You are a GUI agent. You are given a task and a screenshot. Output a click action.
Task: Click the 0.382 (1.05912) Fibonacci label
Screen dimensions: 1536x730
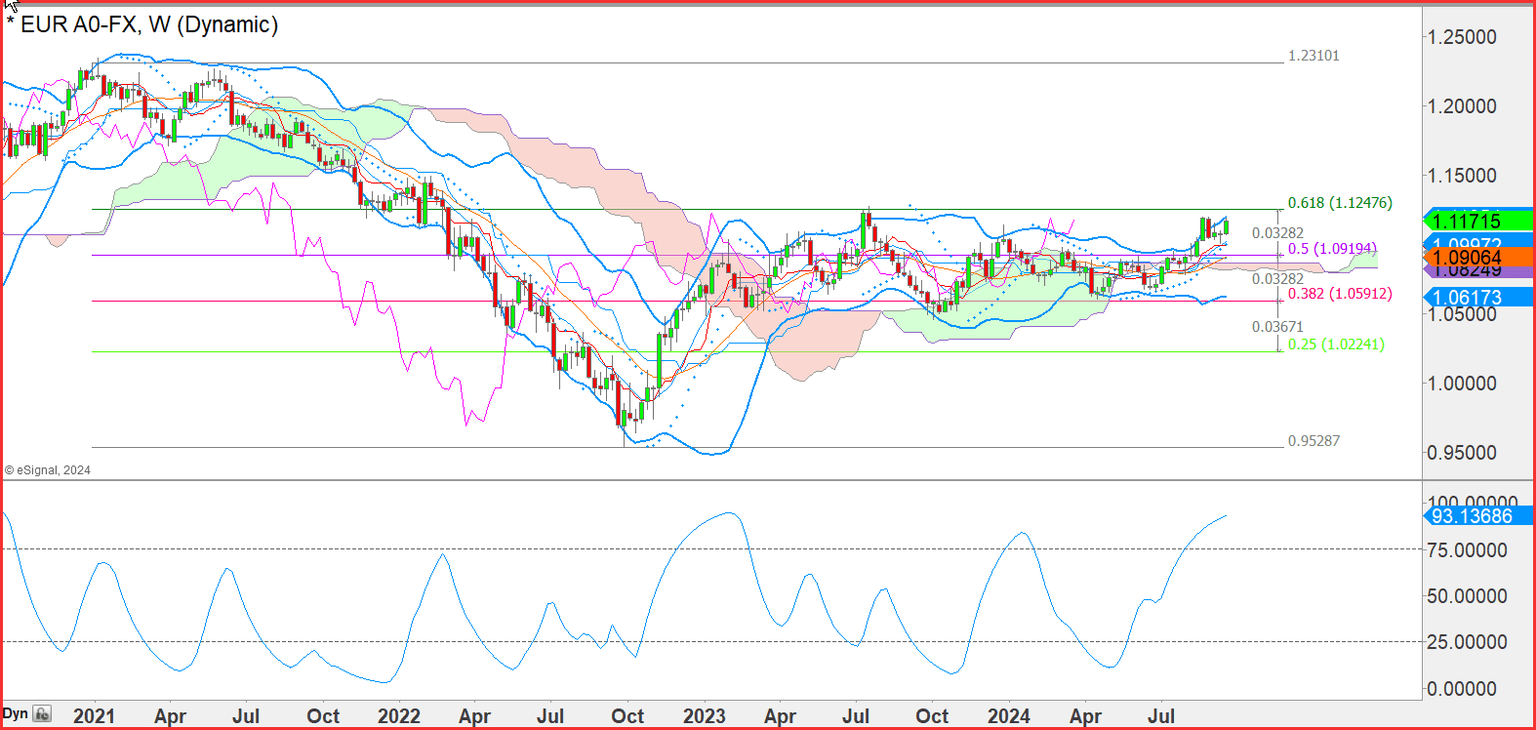click(1340, 294)
